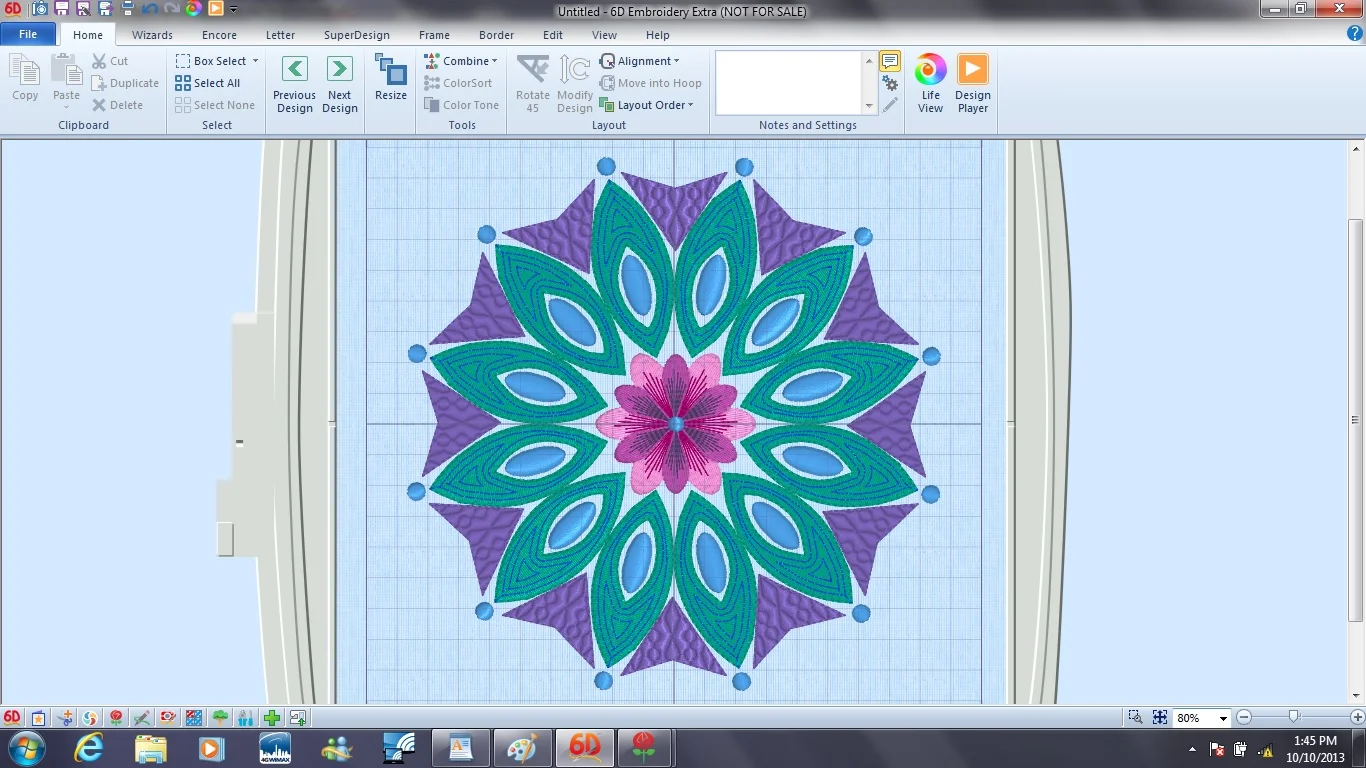The image size is (1366, 768).
Task: Switch to the SuperDesign tab
Action: (357, 35)
